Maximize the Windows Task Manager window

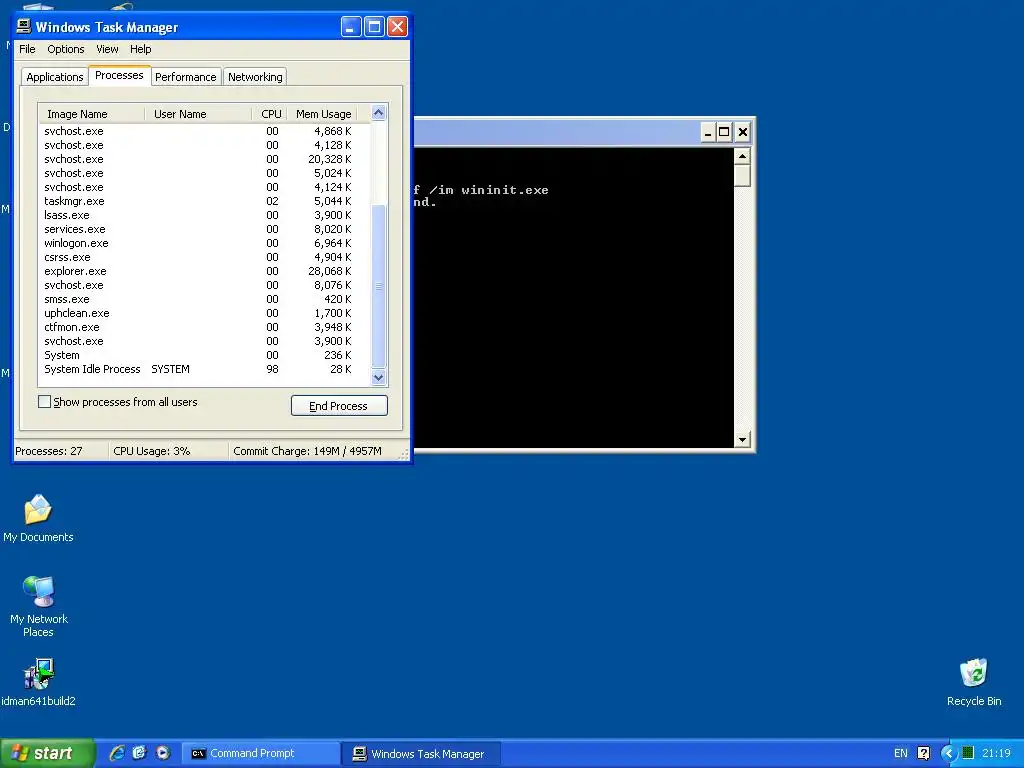[374, 27]
